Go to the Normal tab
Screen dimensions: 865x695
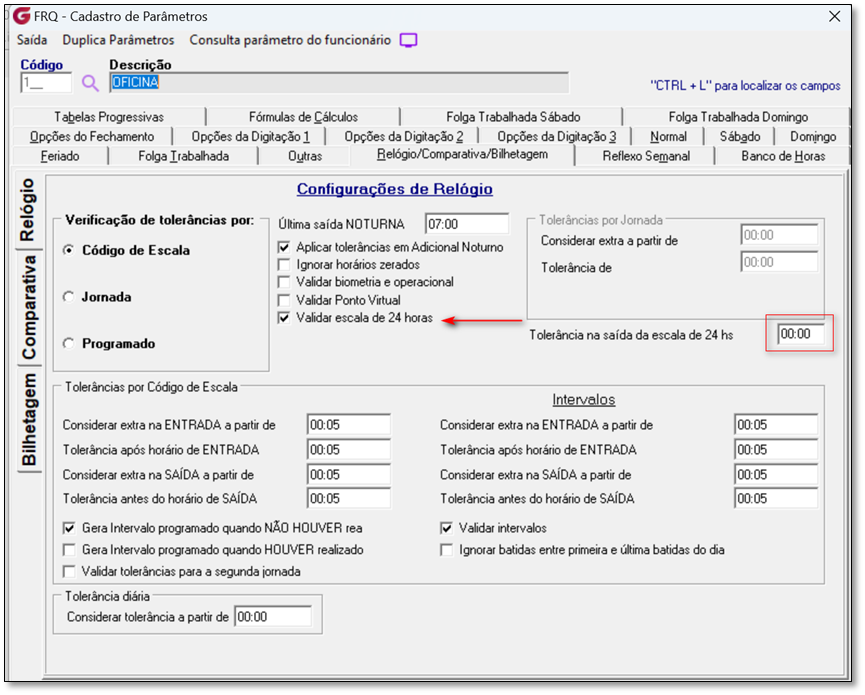click(x=668, y=136)
